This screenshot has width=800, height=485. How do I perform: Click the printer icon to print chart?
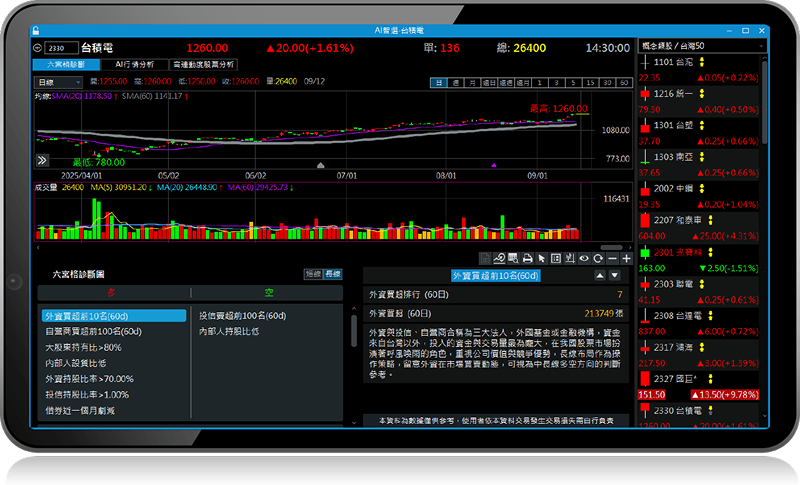[528, 259]
